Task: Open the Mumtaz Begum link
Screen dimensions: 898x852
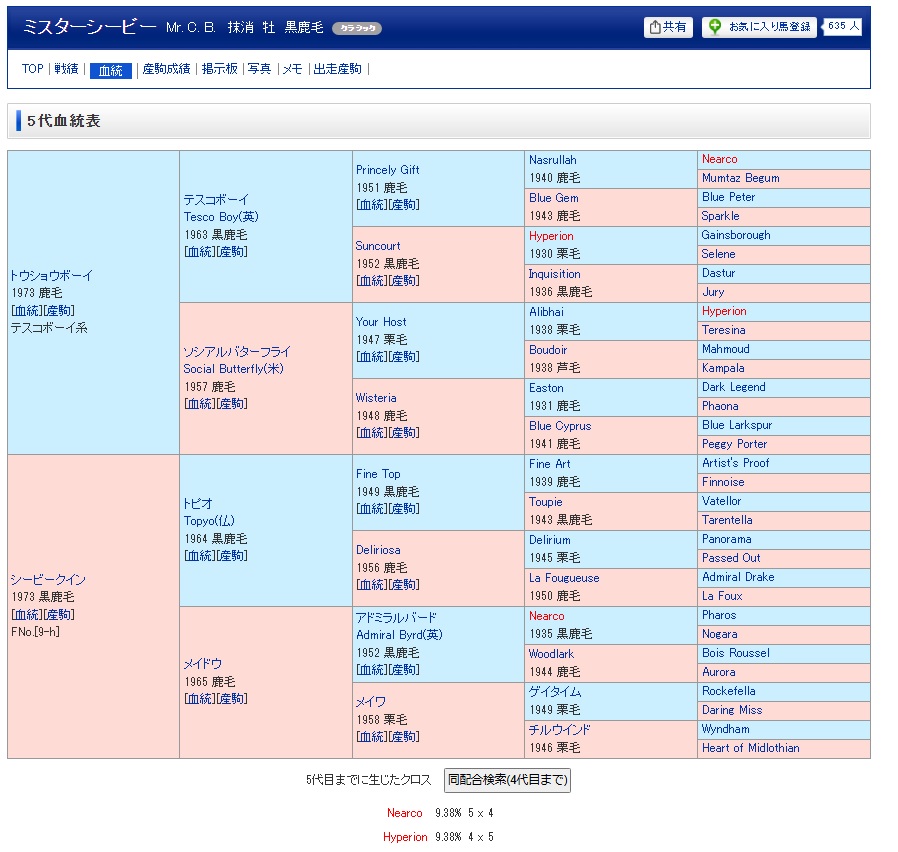Action: tap(740, 178)
